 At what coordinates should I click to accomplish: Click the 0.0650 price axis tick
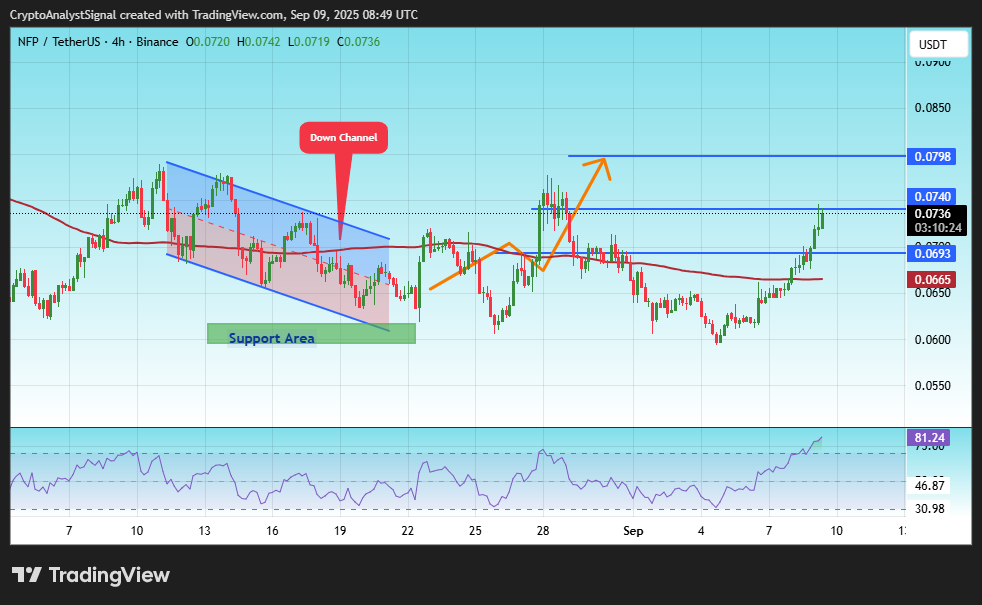[x=932, y=293]
